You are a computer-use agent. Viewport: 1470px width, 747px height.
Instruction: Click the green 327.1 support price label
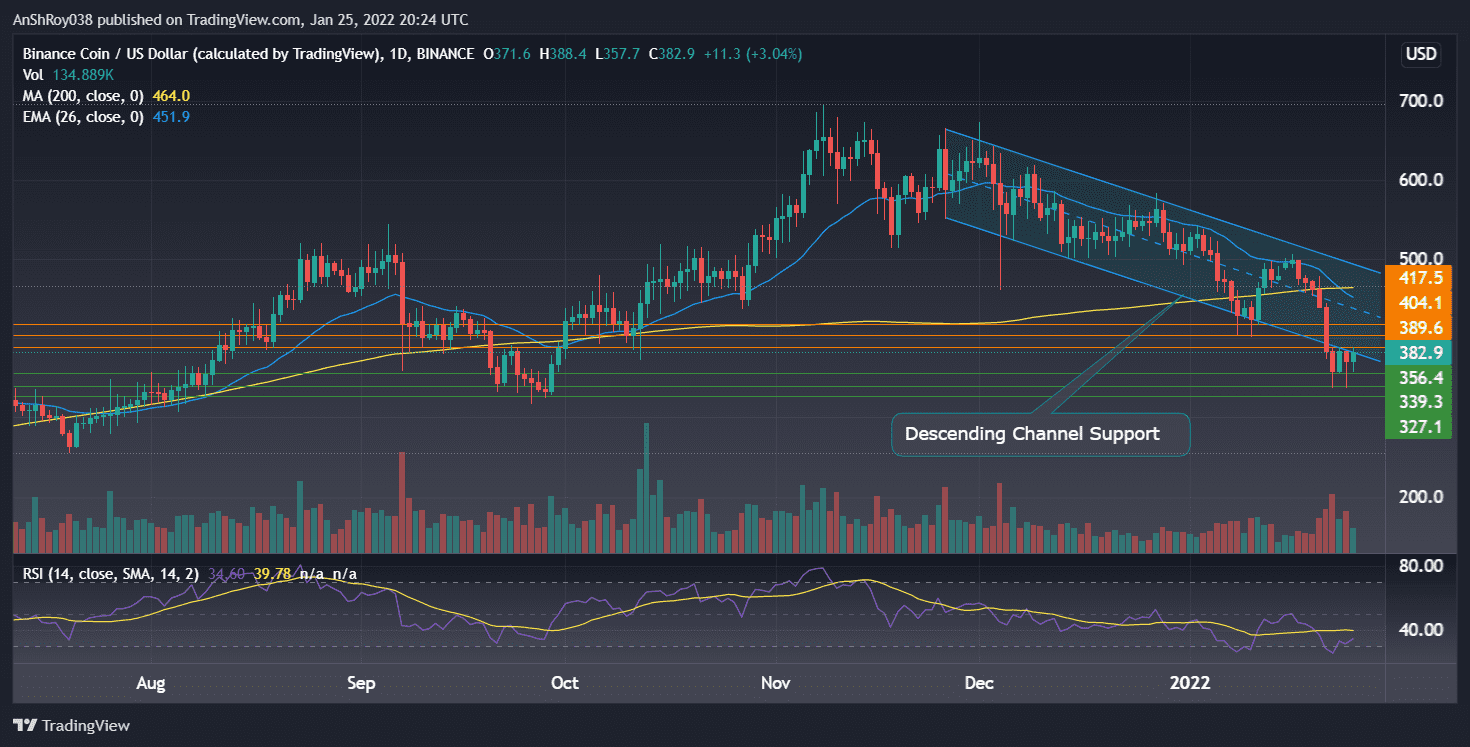(x=1419, y=427)
